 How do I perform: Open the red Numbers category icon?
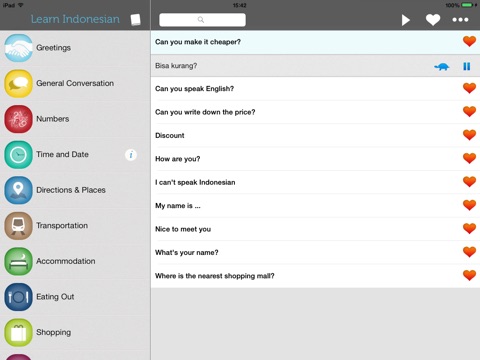point(18,119)
